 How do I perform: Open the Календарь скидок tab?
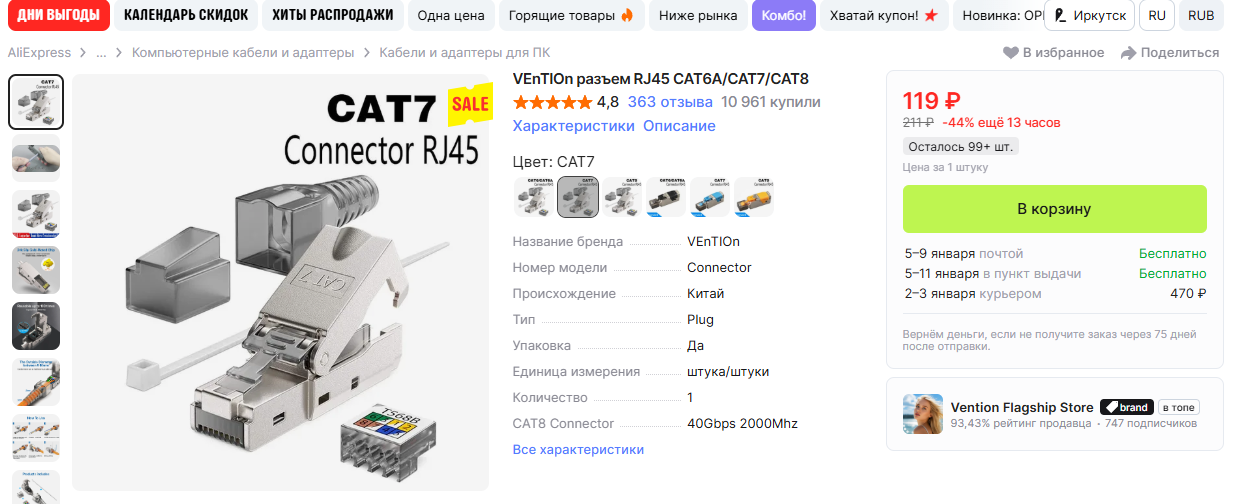(x=185, y=15)
